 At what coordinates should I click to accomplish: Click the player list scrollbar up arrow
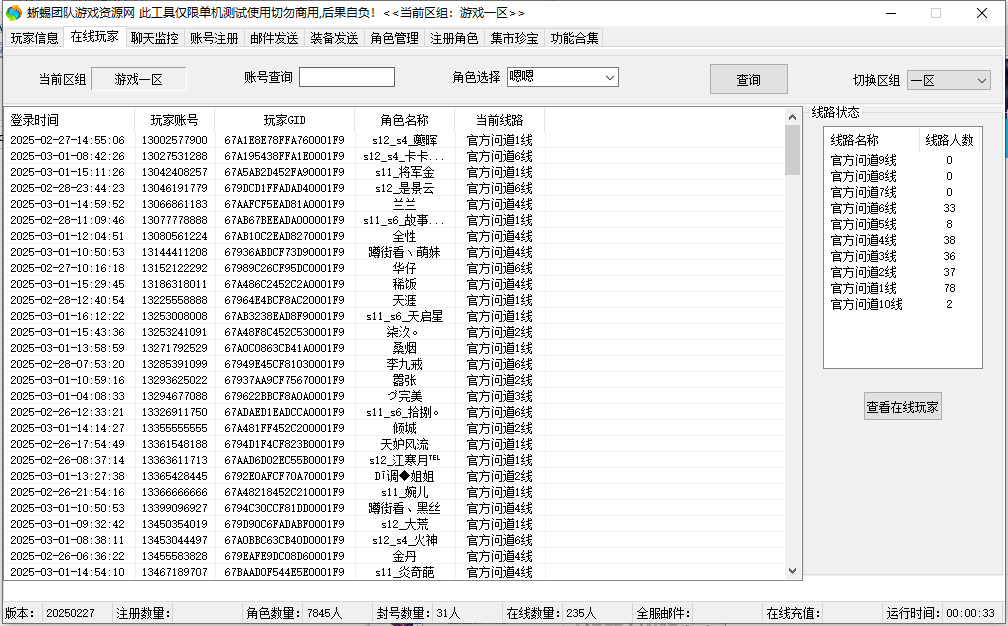pyautogui.click(x=793, y=116)
